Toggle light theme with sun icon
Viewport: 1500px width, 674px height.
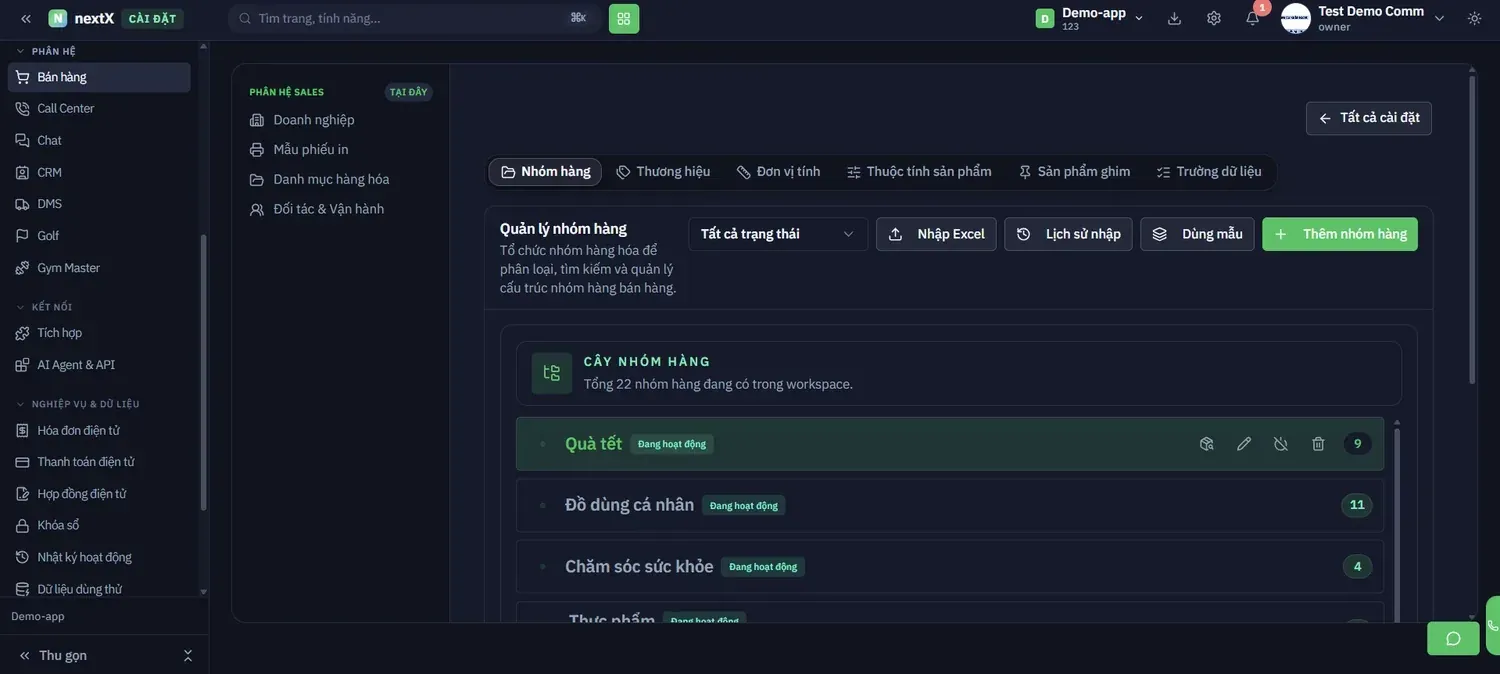(x=1475, y=18)
